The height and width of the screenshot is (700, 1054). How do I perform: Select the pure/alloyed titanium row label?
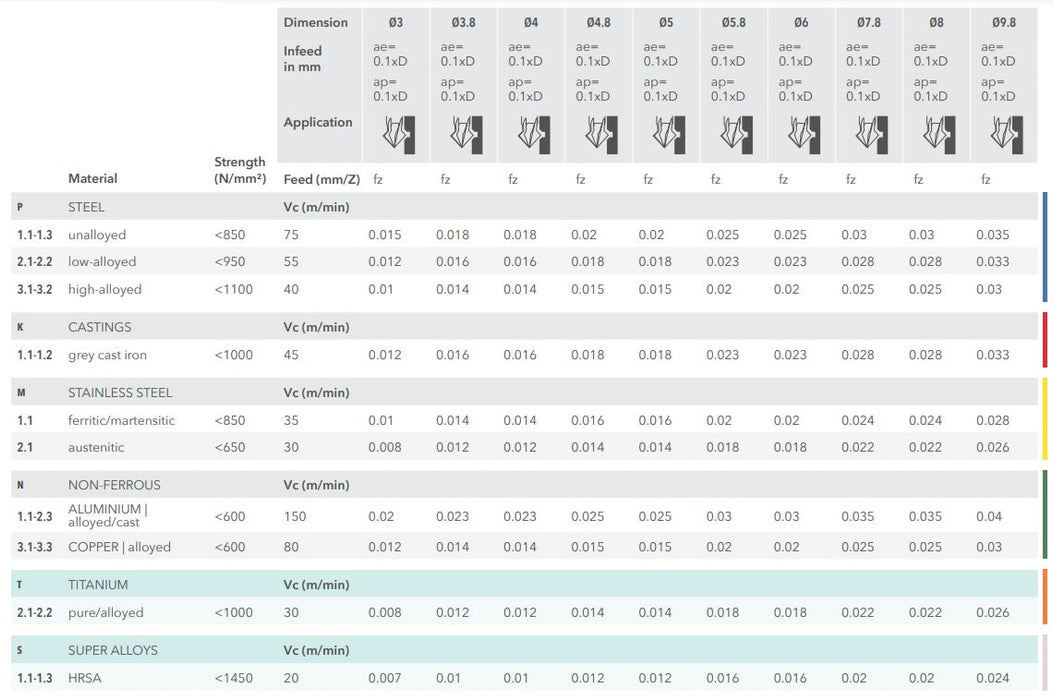[x=106, y=613]
